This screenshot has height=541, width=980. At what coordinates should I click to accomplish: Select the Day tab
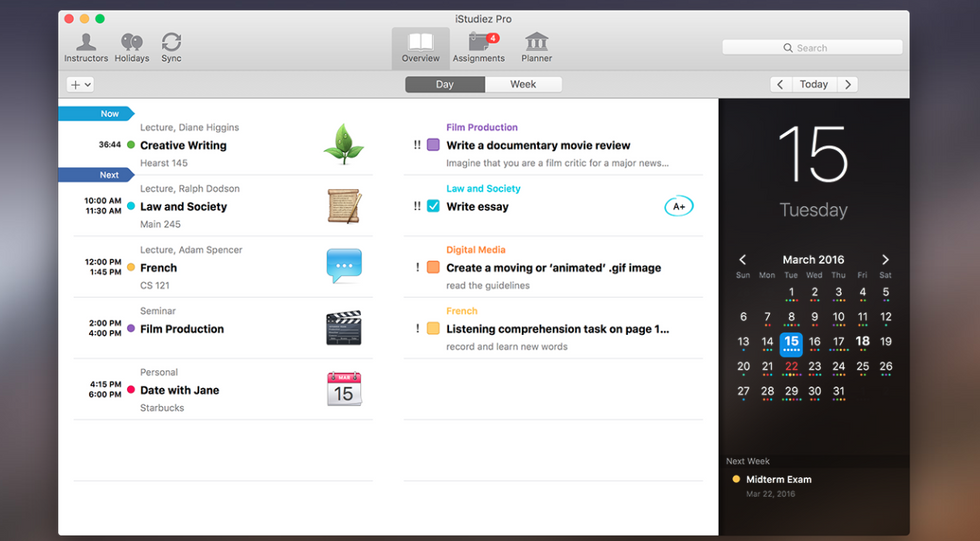[445, 85]
